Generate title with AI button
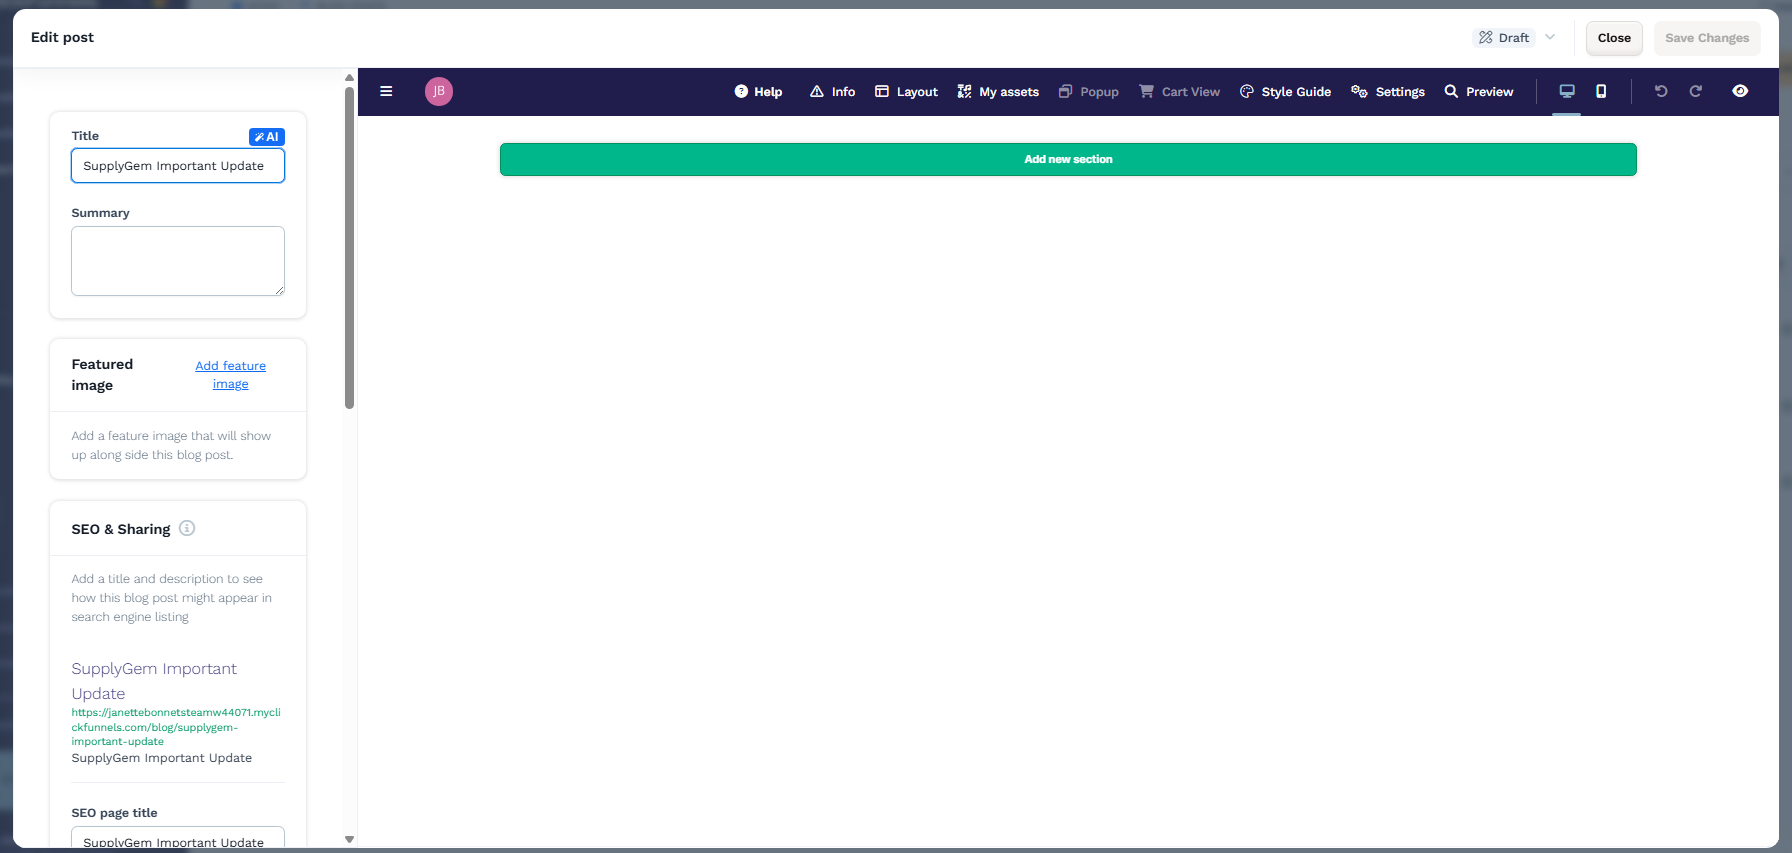 pos(267,137)
